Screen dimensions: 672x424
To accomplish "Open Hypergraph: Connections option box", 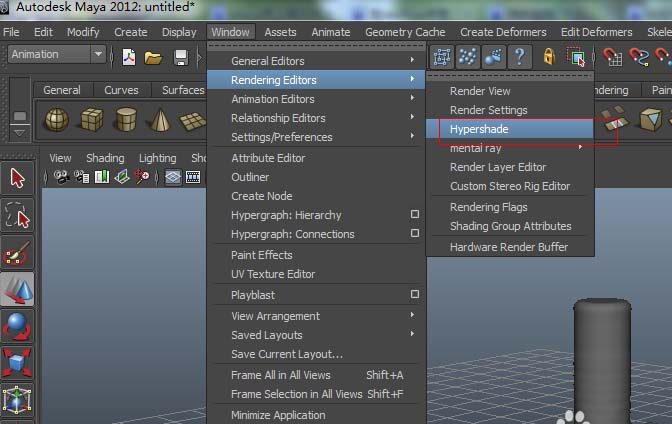I will pos(415,233).
